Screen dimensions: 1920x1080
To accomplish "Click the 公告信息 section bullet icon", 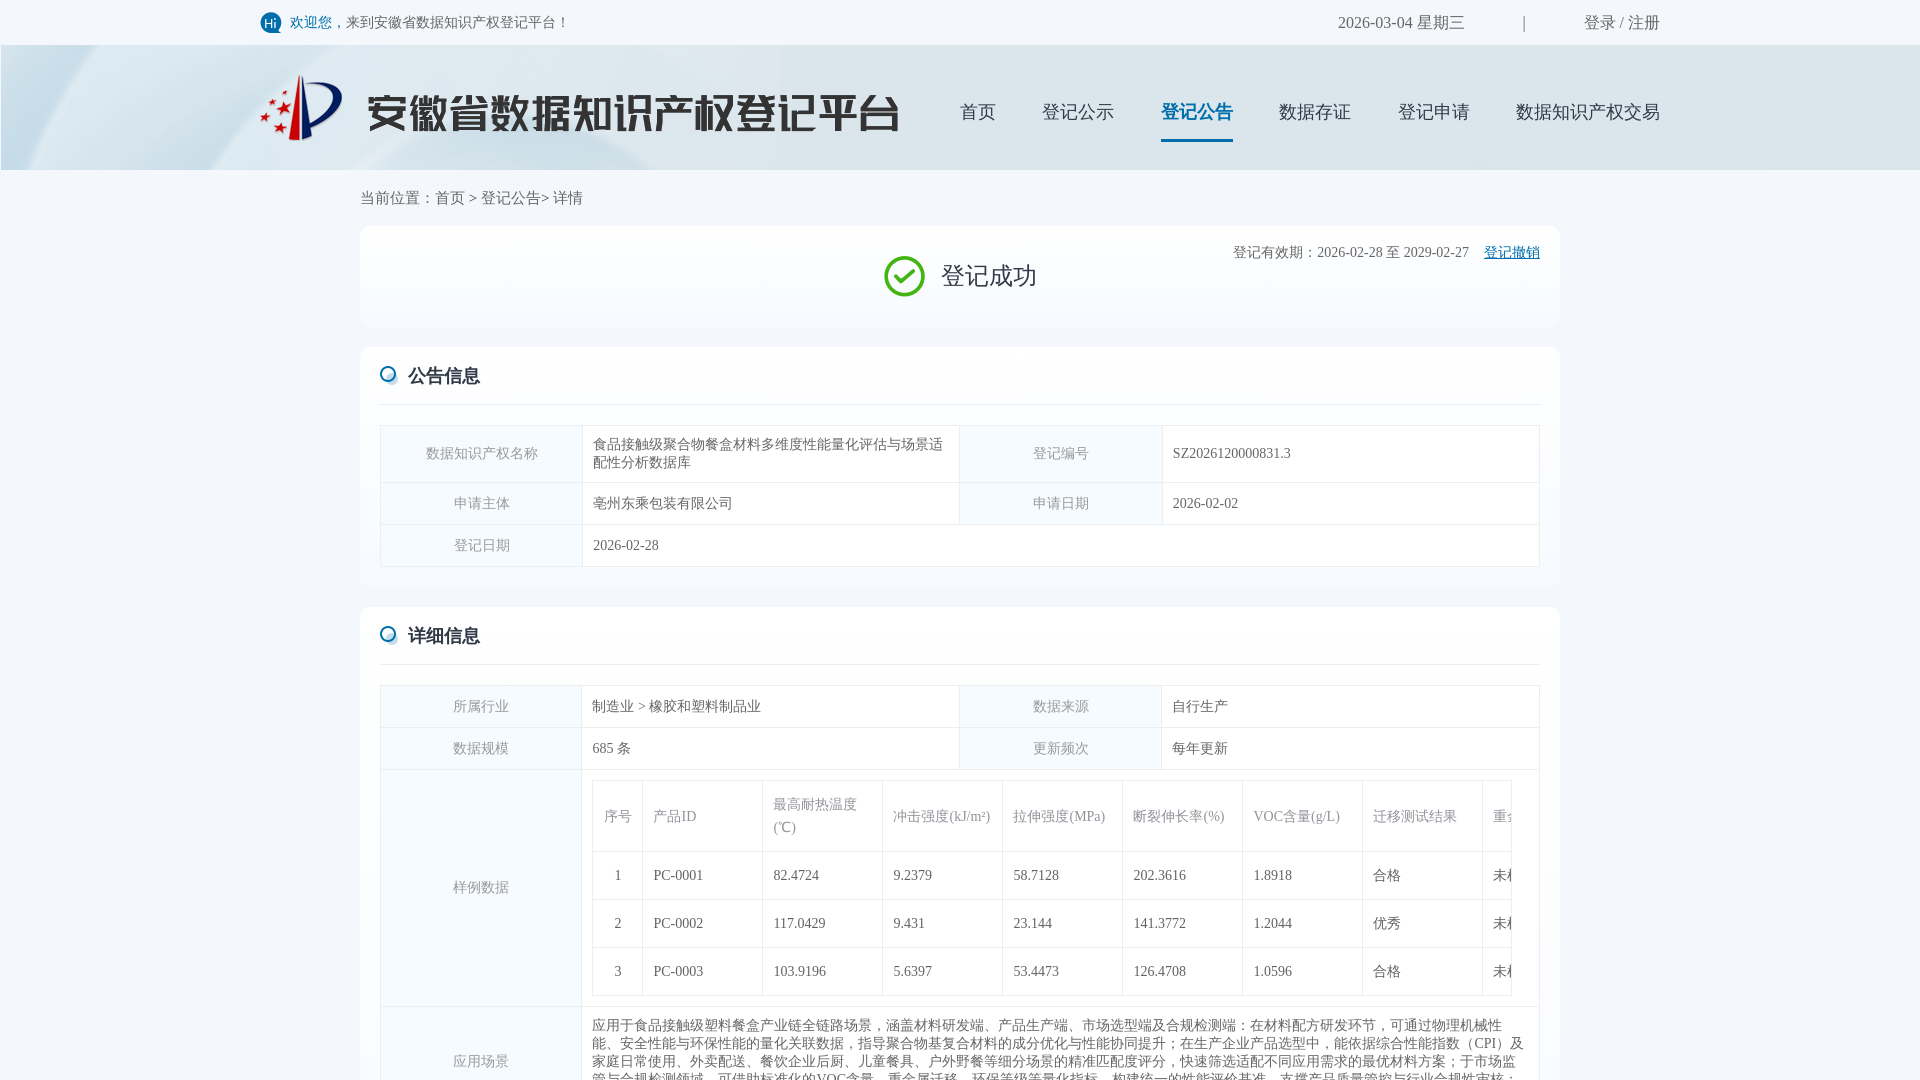I will 389,375.
